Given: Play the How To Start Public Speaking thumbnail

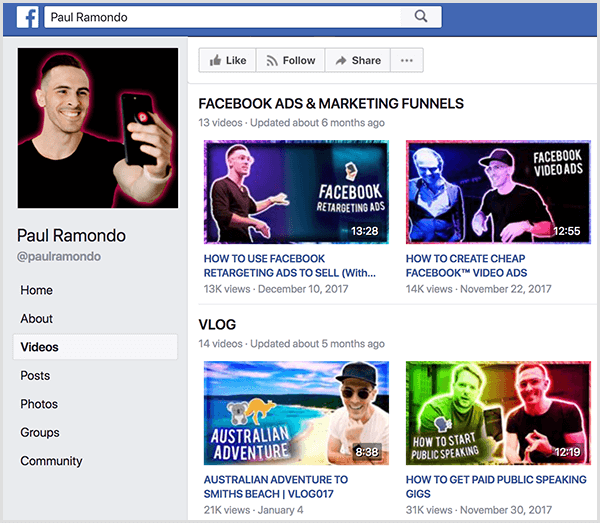Looking at the screenshot, I should pos(498,413).
